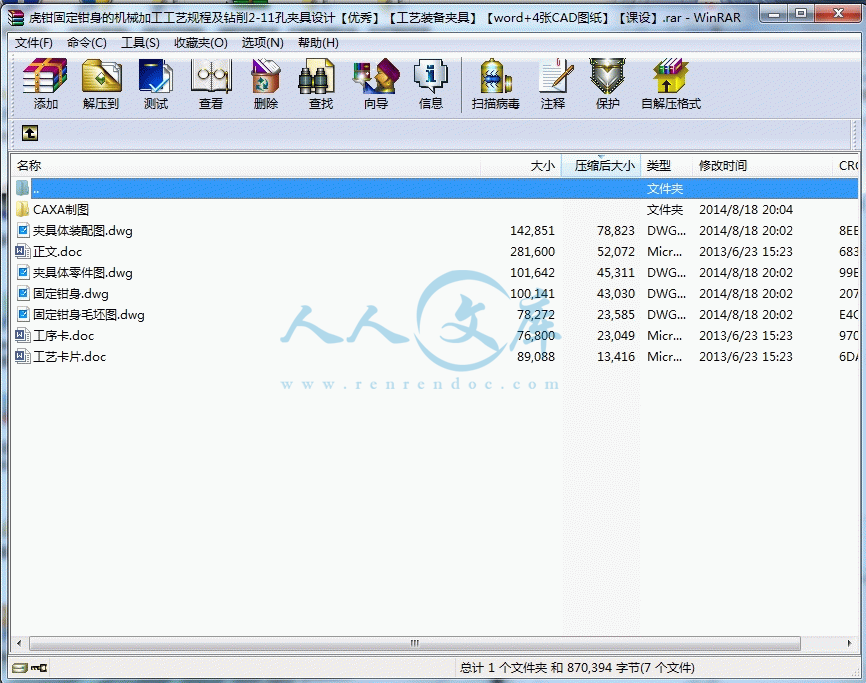Click the scrollbar right arrow
The width and height of the screenshot is (866, 683).
point(849,643)
